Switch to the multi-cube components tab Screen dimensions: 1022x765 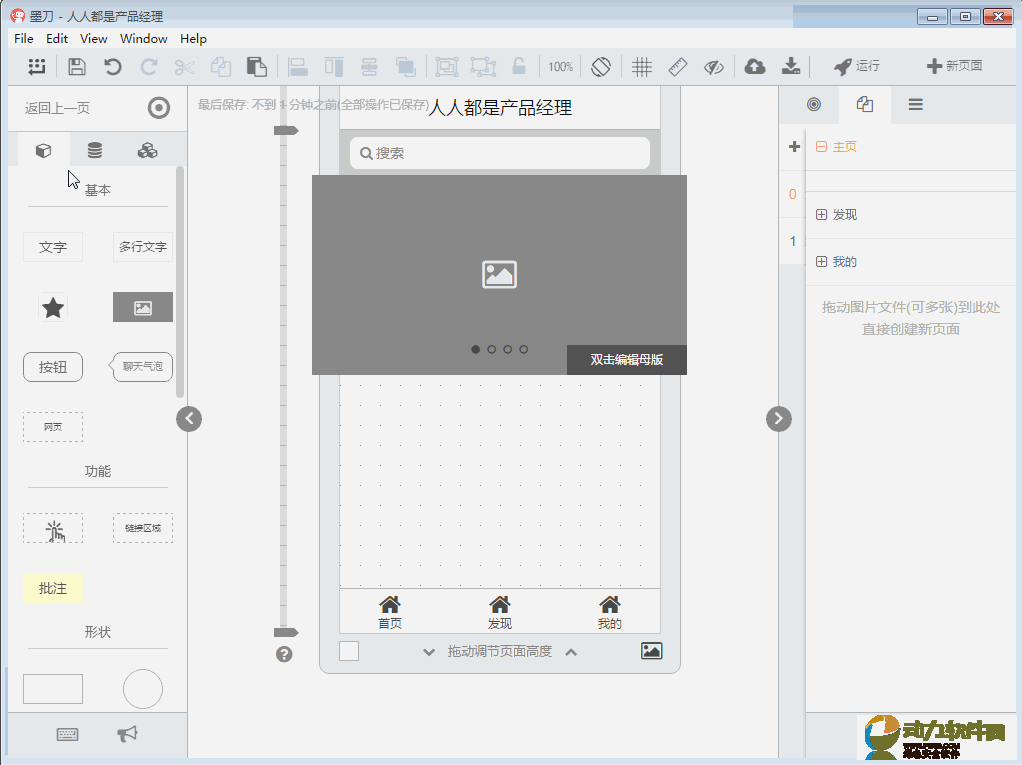click(147, 151)
